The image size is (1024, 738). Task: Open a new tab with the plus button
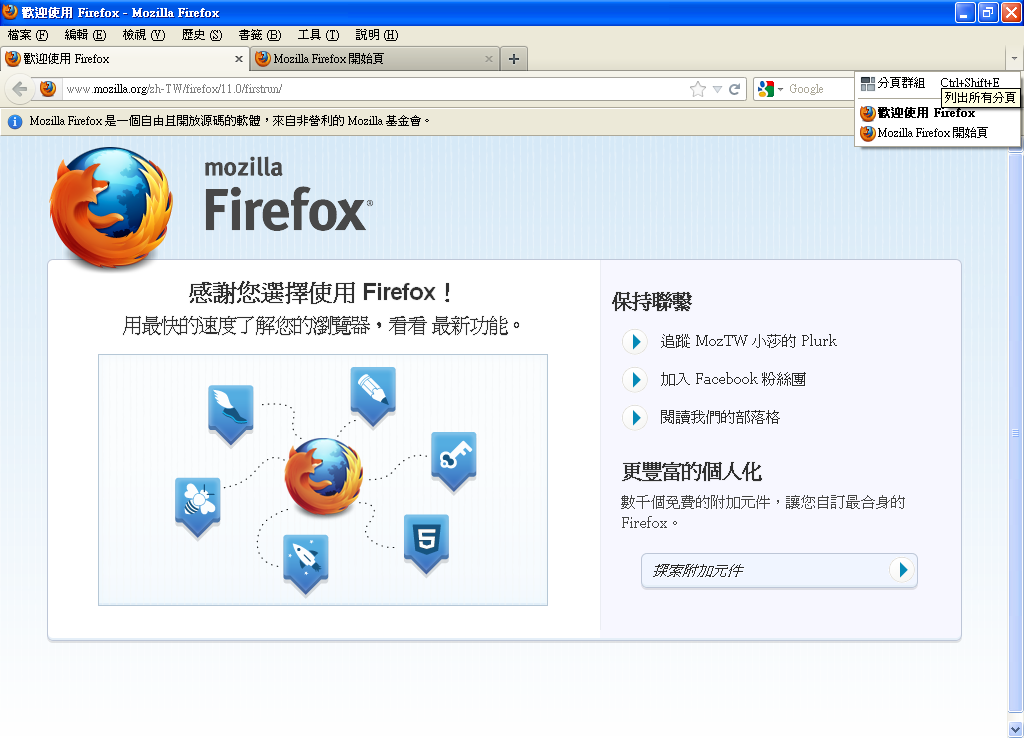click(x=514, y=59)
